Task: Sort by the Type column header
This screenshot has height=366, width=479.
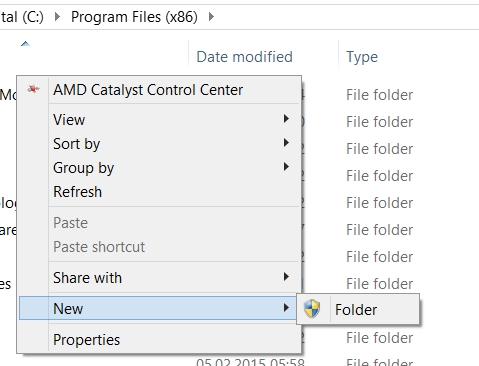Action: 362,57
